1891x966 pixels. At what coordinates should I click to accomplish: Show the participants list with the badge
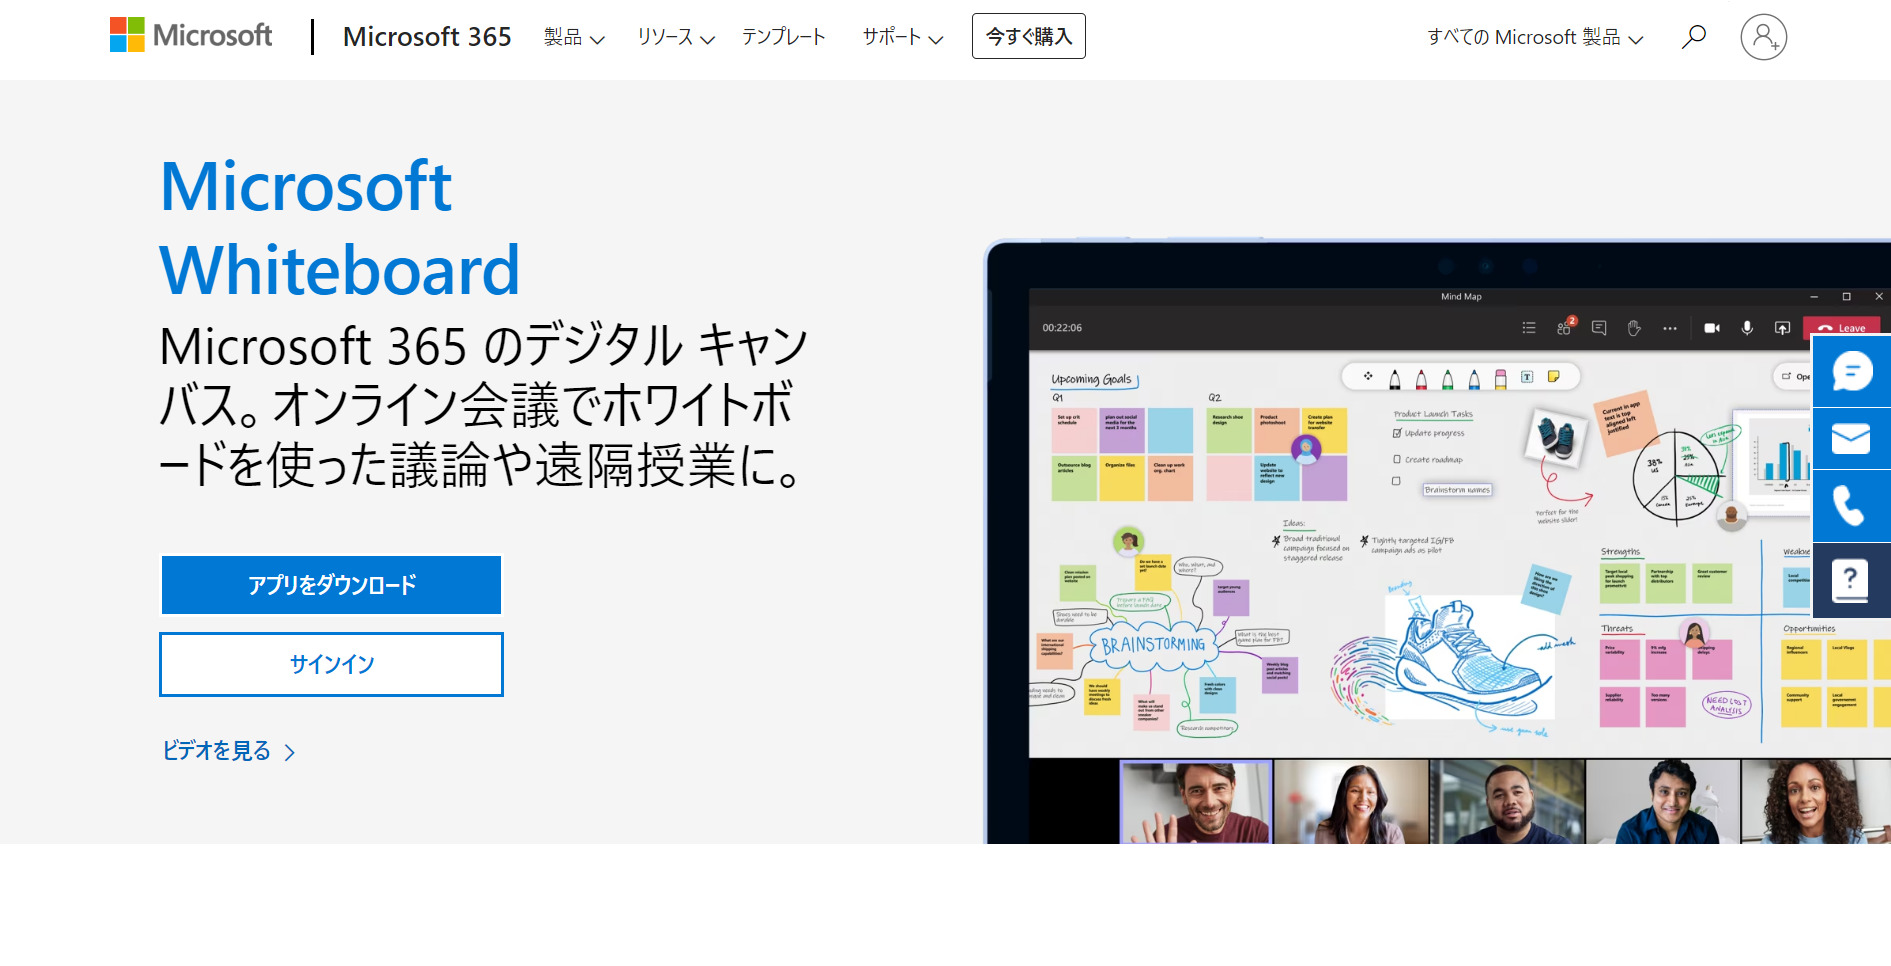click(x=1565, y=328)
